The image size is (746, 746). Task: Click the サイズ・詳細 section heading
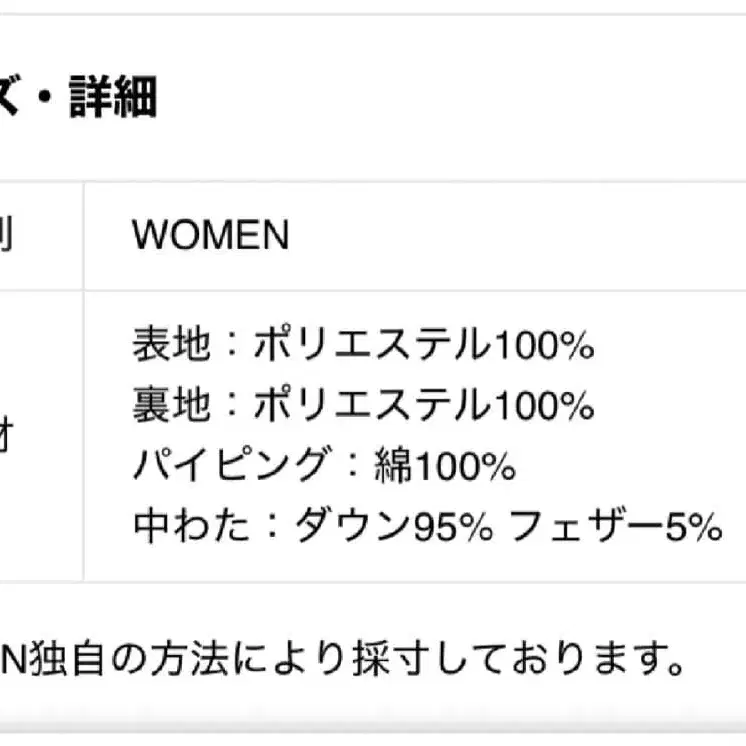[x=78, y=99]
